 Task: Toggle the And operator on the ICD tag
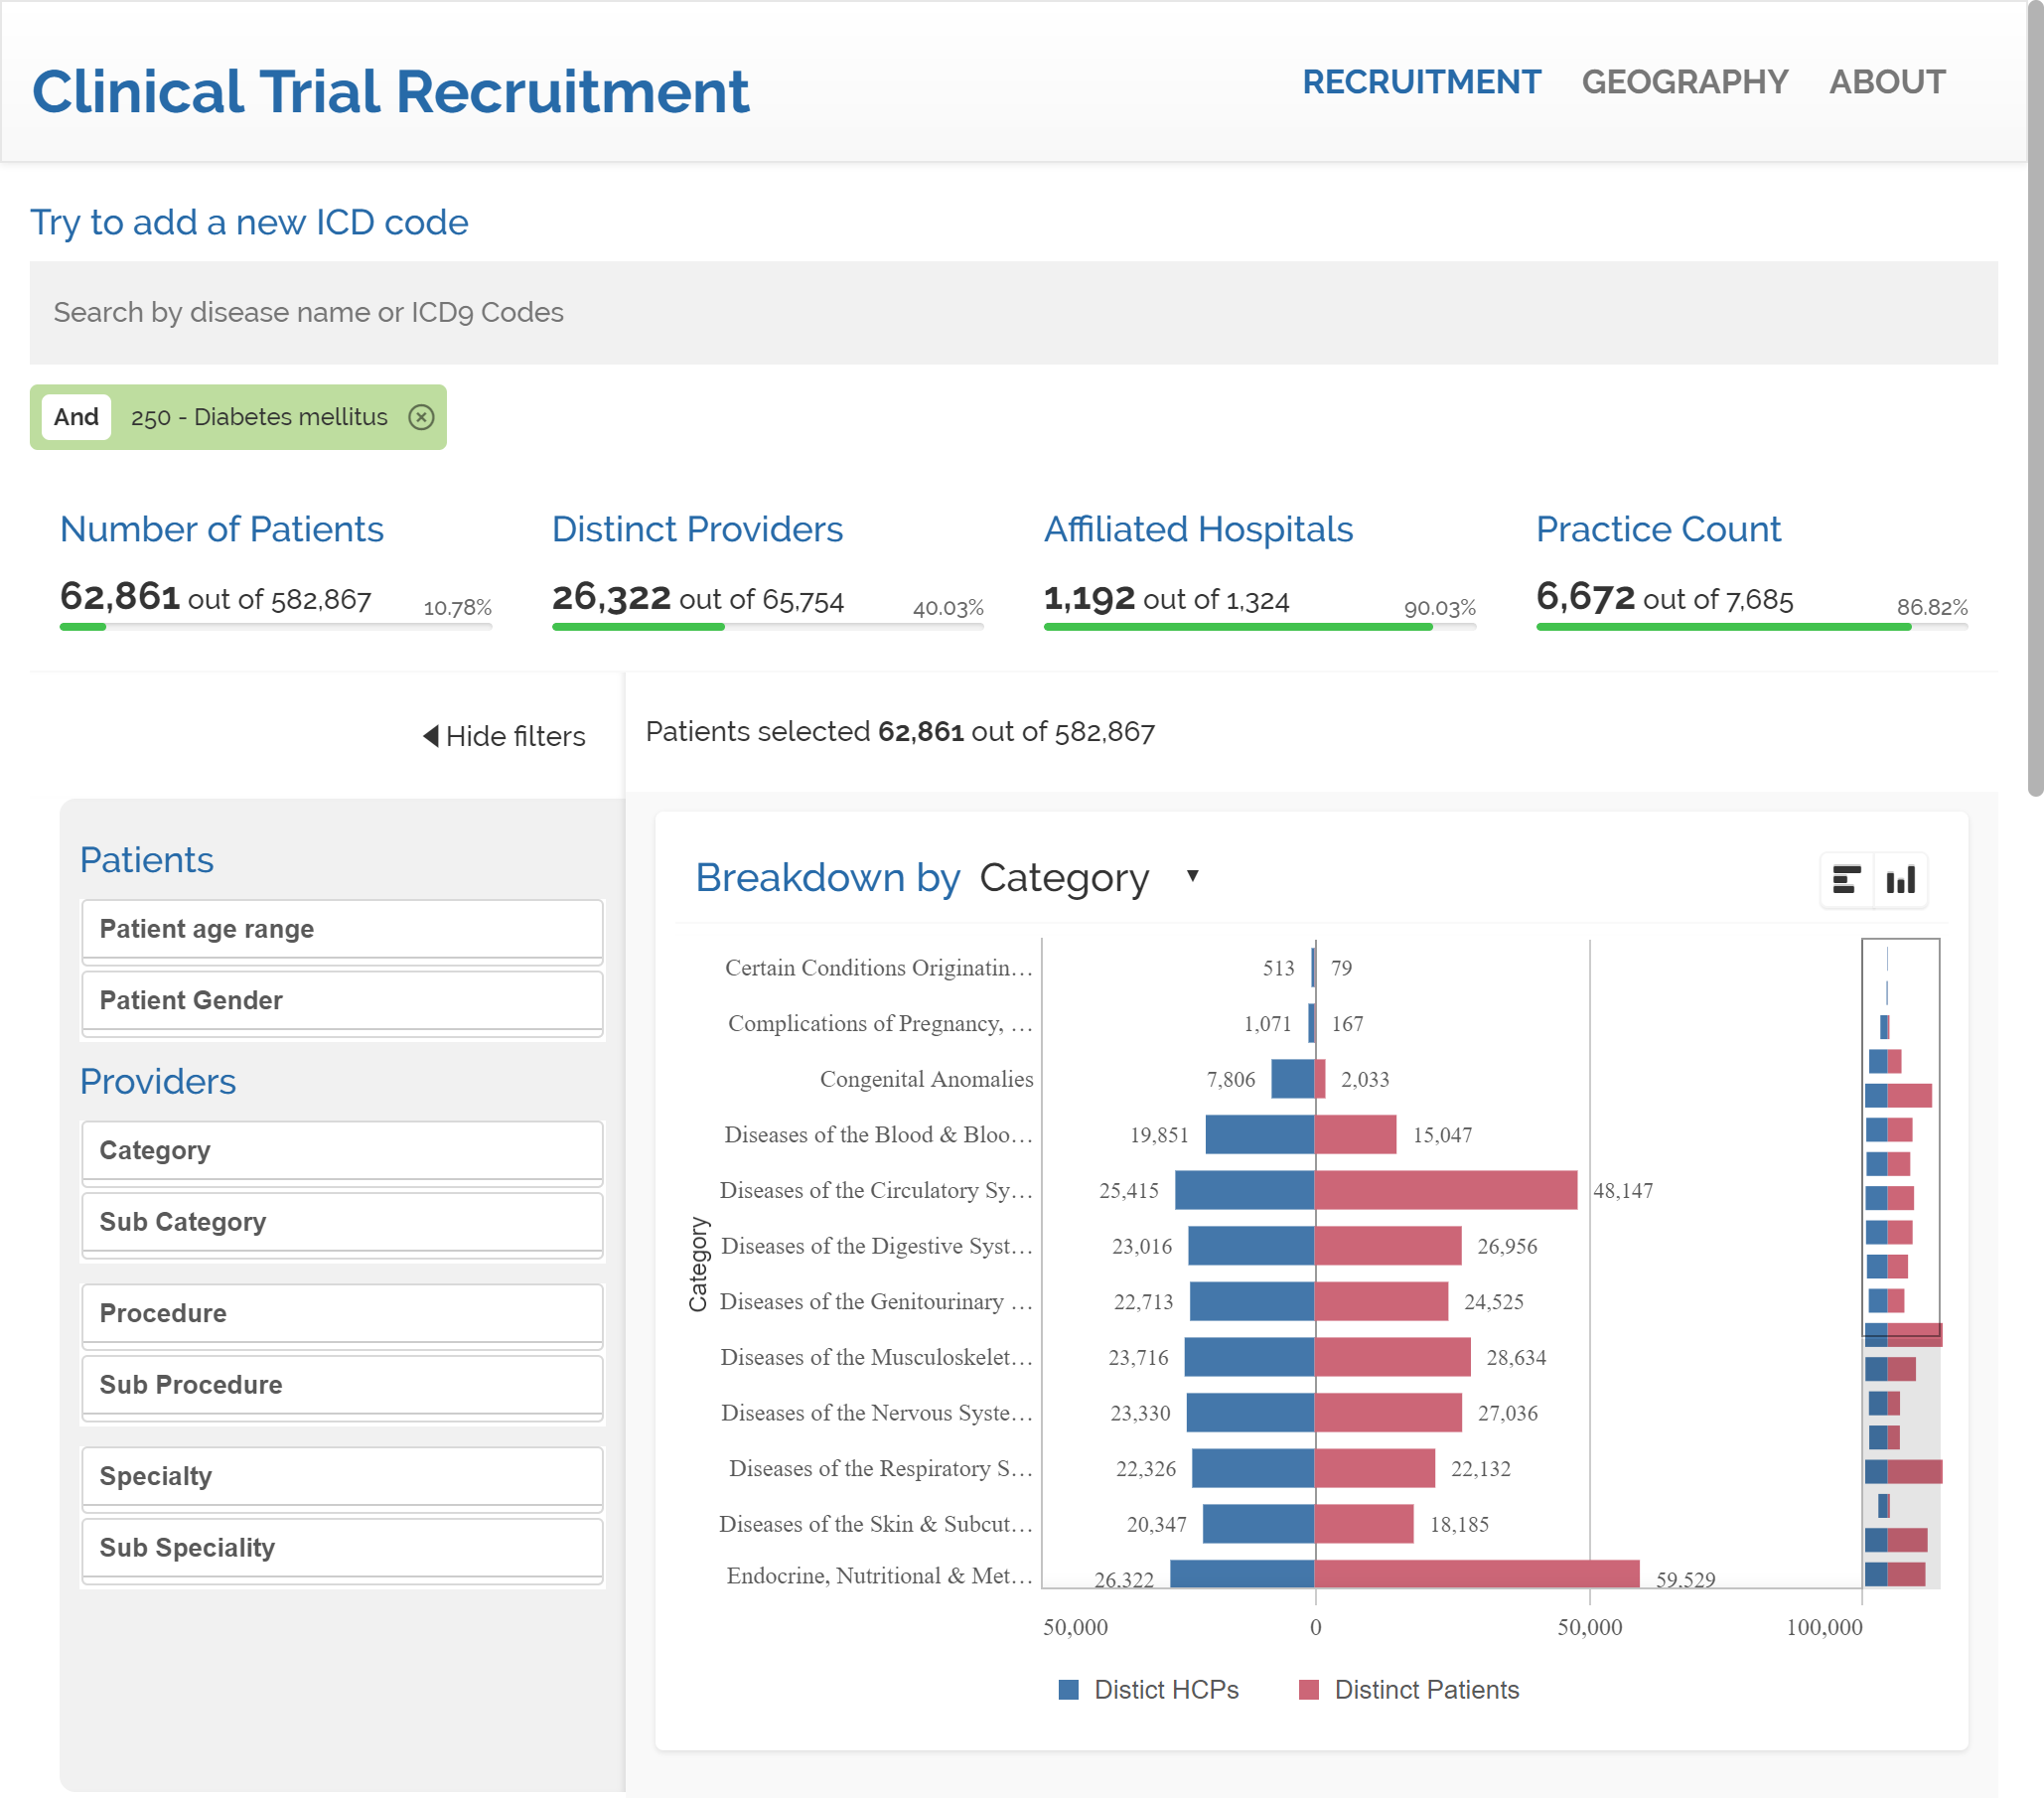[x=76, y=417]
